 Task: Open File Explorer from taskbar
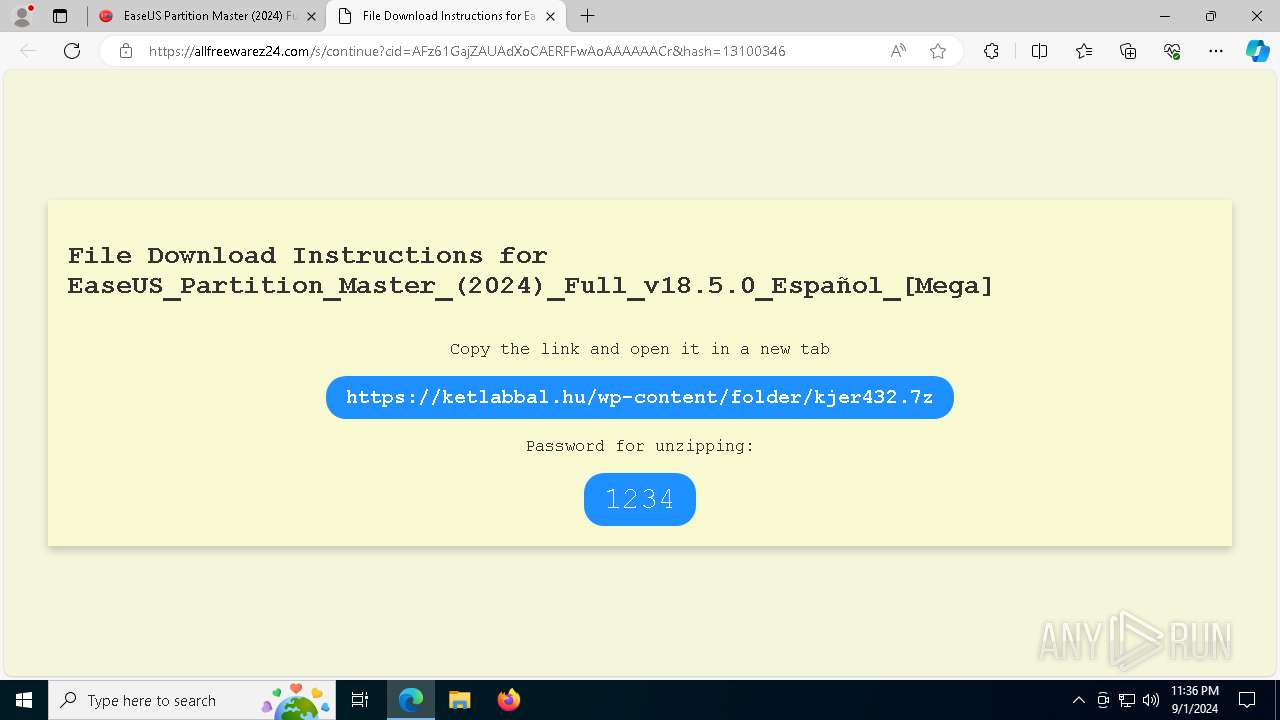(459, 700)
